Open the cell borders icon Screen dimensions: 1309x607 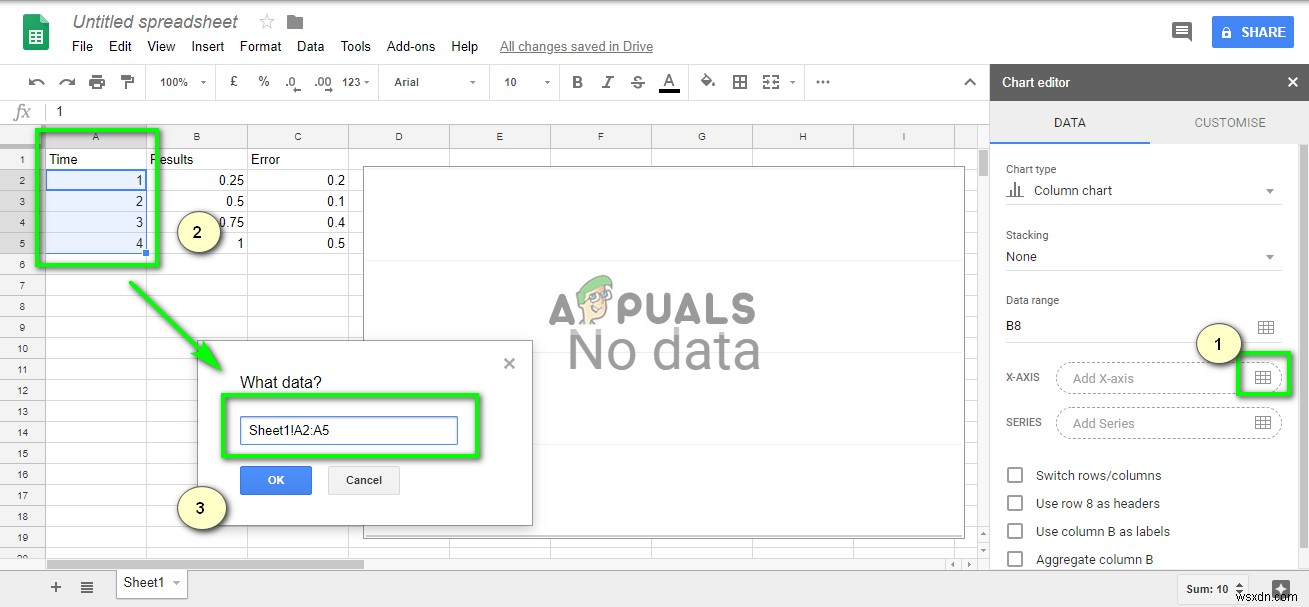[740, 82]
